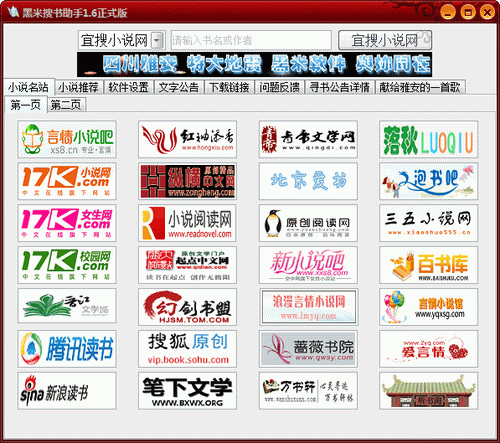
Task: Open the 下载链接 tab
Action: 229,87
